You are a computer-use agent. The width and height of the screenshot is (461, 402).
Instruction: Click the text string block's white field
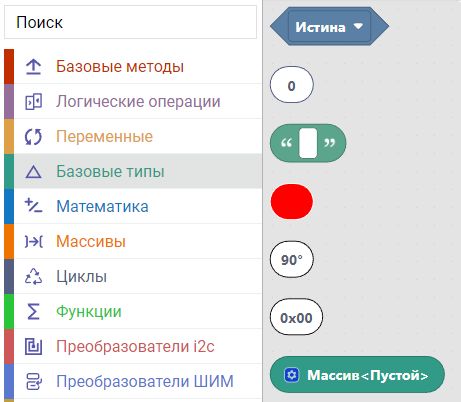[308, 143]
